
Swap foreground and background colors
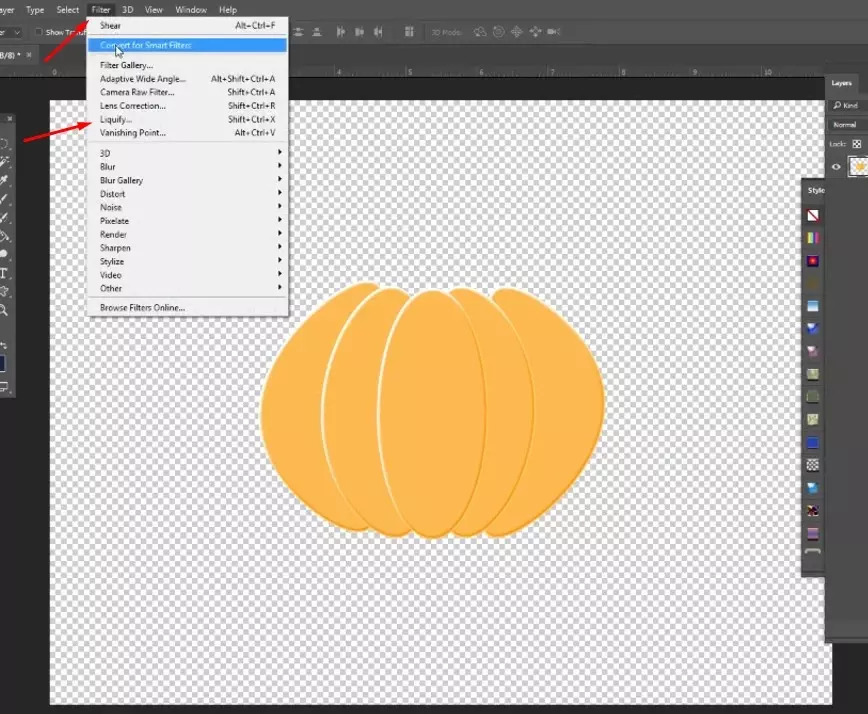3,345
